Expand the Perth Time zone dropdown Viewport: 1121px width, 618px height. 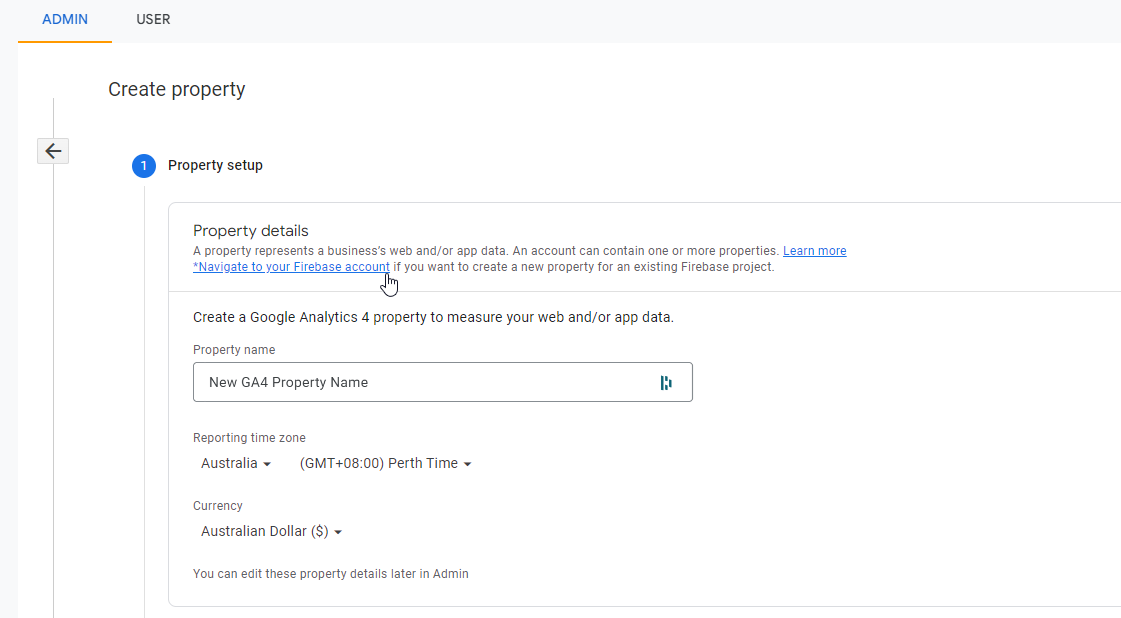point(385,464)
